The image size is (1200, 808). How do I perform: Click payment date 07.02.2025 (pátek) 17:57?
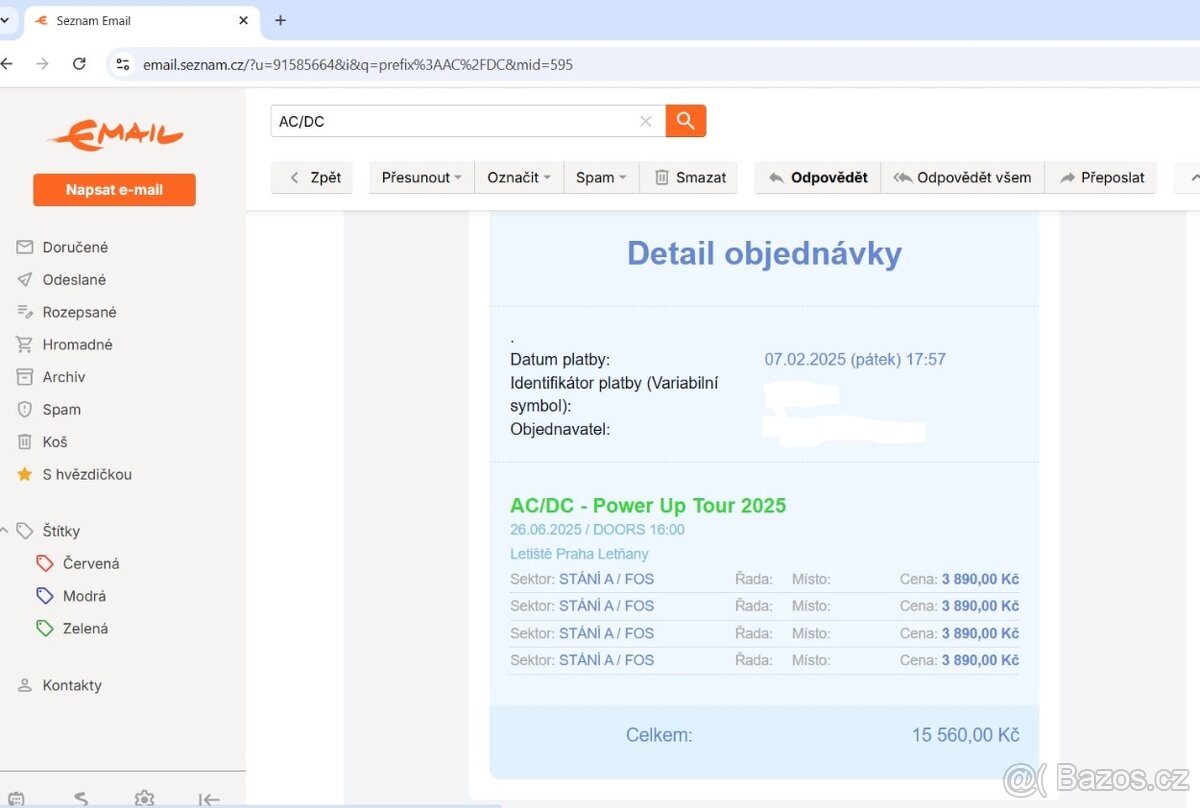[x=855, y=359]
